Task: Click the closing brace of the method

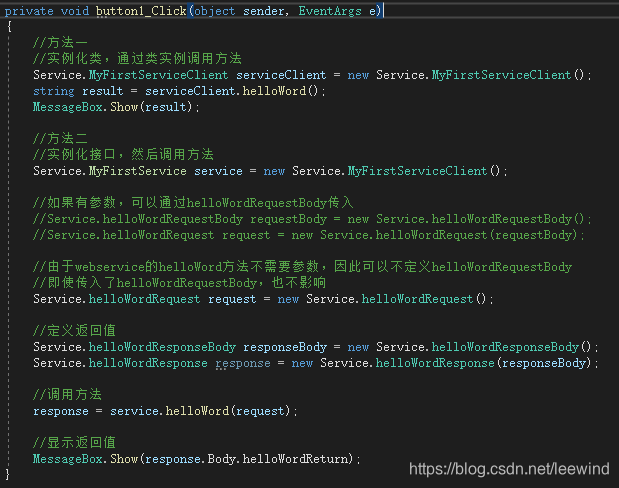Action: (x=8, y=474)
